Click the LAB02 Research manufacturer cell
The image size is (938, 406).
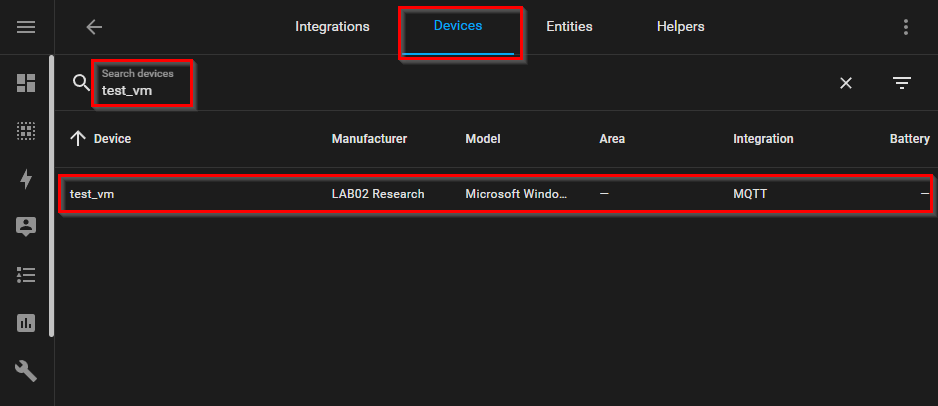378,194
